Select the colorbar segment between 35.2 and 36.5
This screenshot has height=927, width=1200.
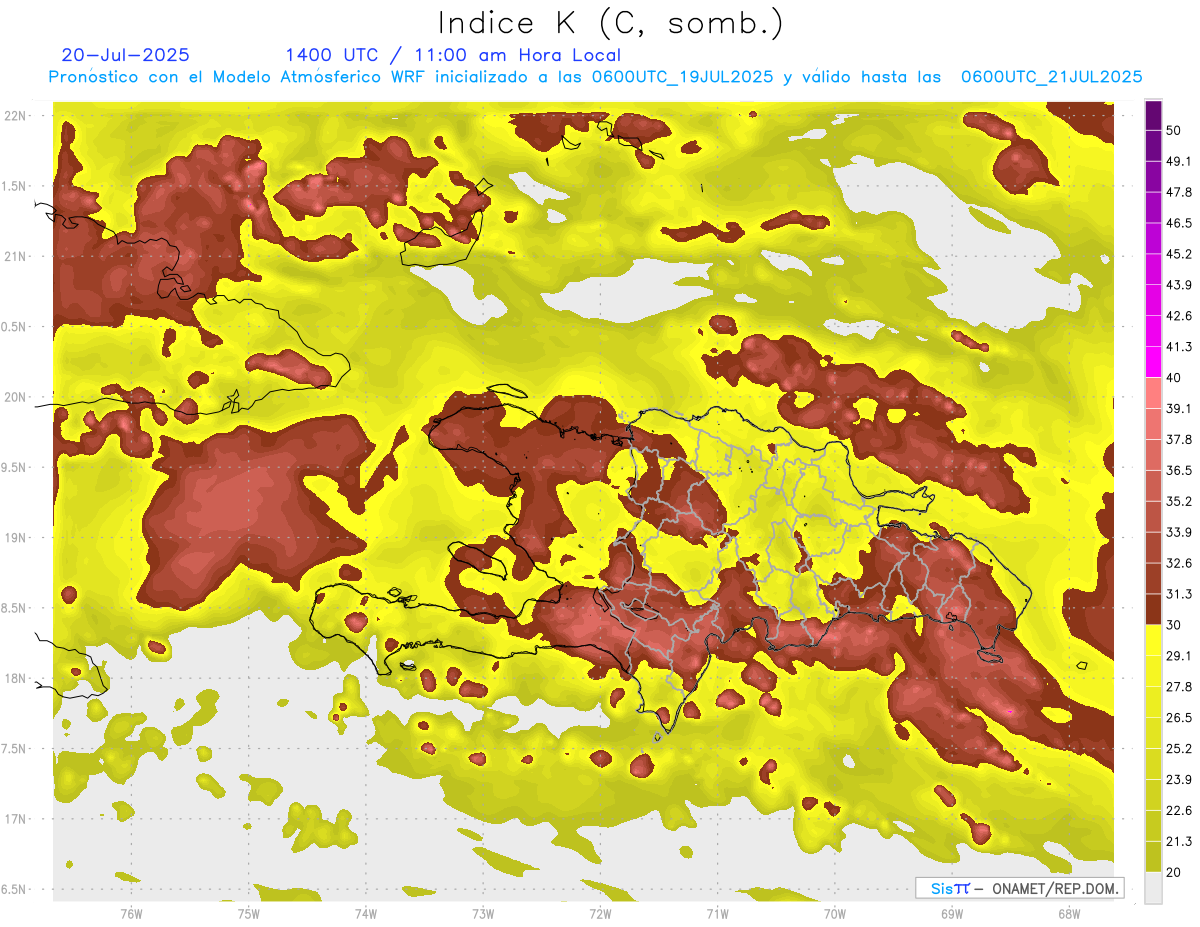(x=1153, y=486)
